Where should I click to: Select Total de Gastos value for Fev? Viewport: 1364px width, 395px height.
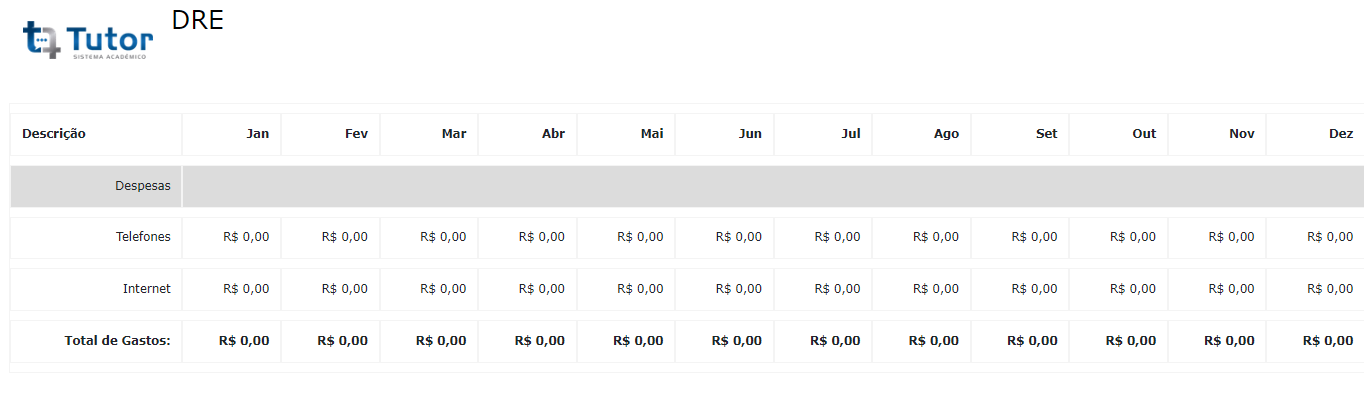click(342, 341)
